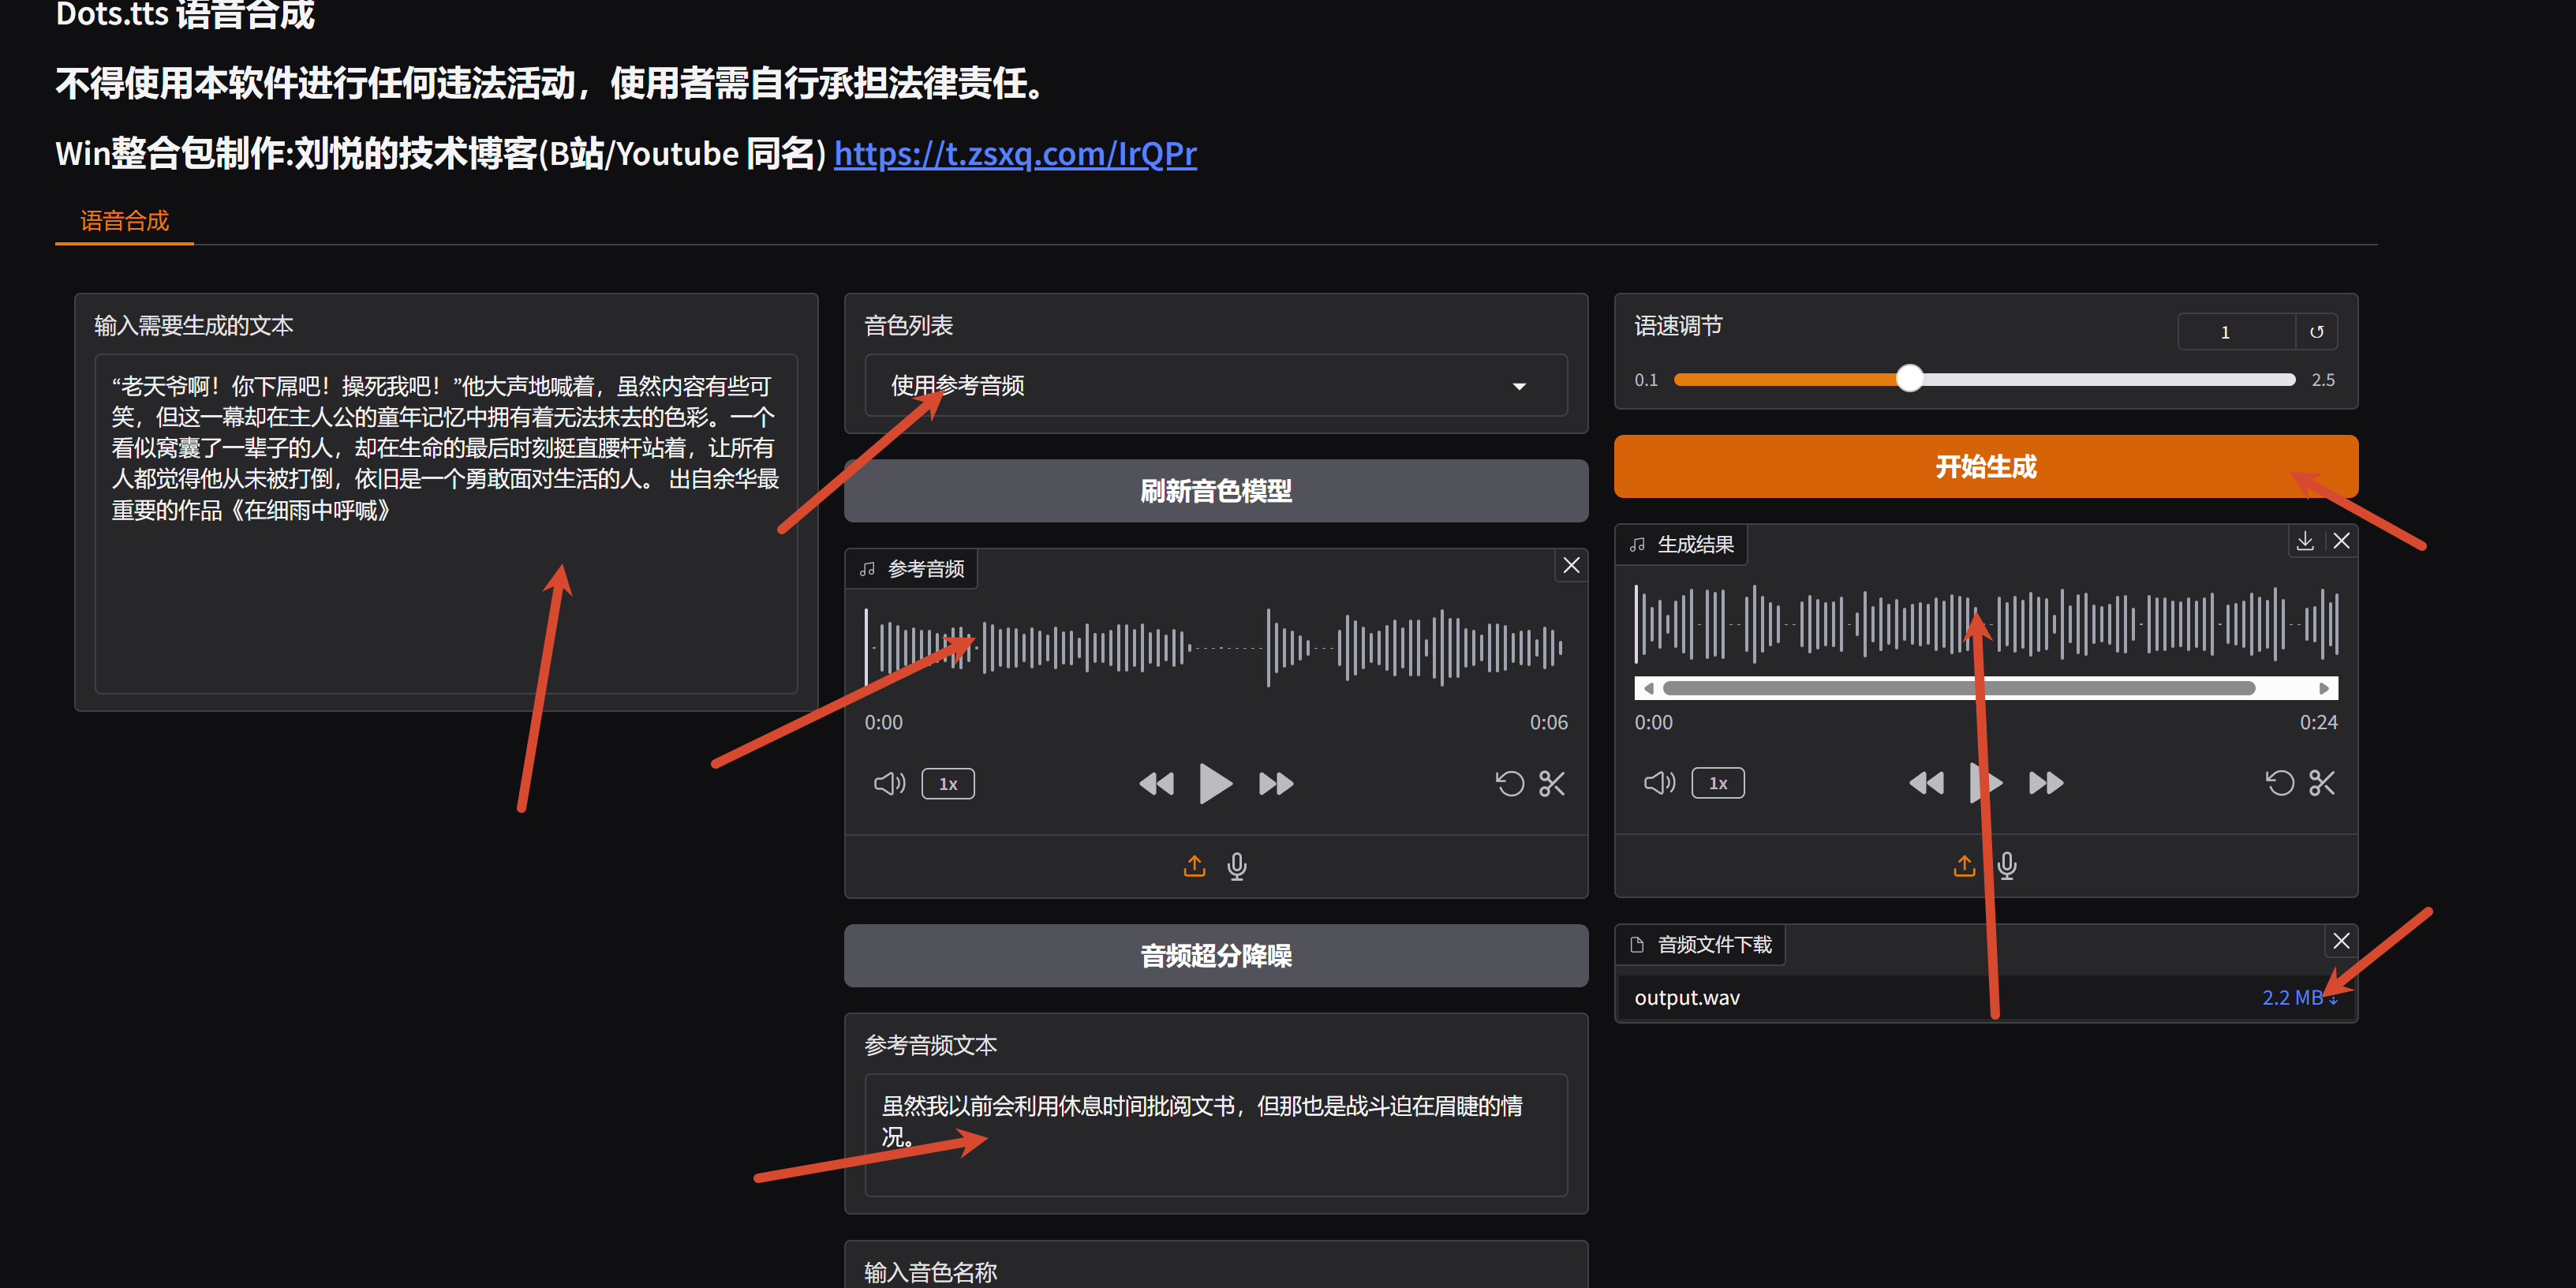Viewport: 2576px width, 1288px height.
Task: Play the 参考音频 reference audio
Action: (1215, 783)
